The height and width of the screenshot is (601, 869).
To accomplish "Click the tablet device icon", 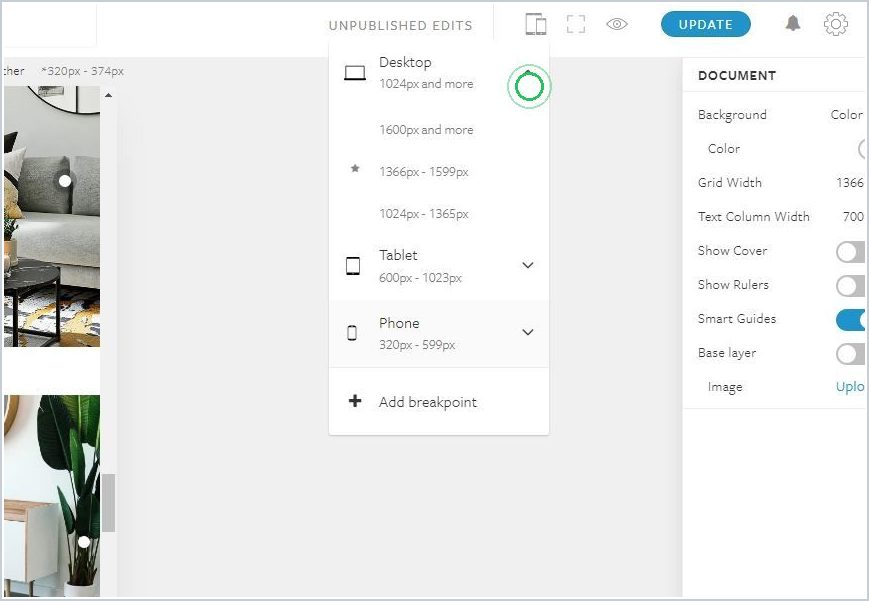I will (x=353, y=266).
